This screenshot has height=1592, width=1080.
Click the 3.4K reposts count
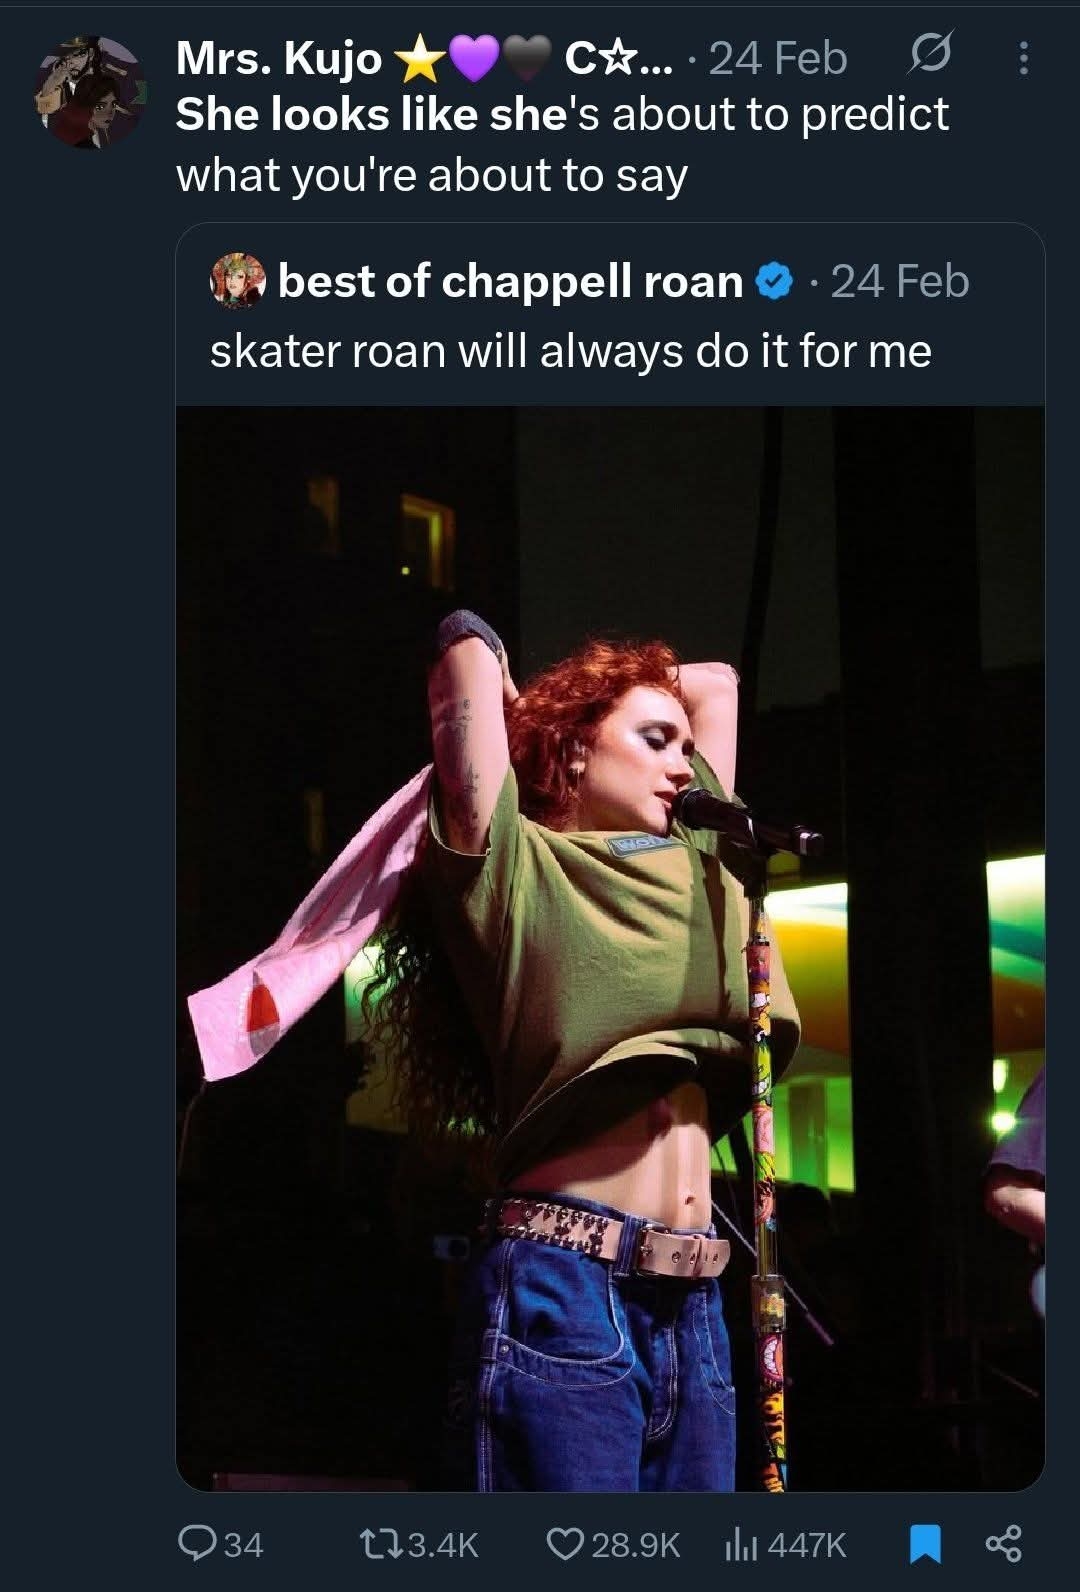[444, 1545]
